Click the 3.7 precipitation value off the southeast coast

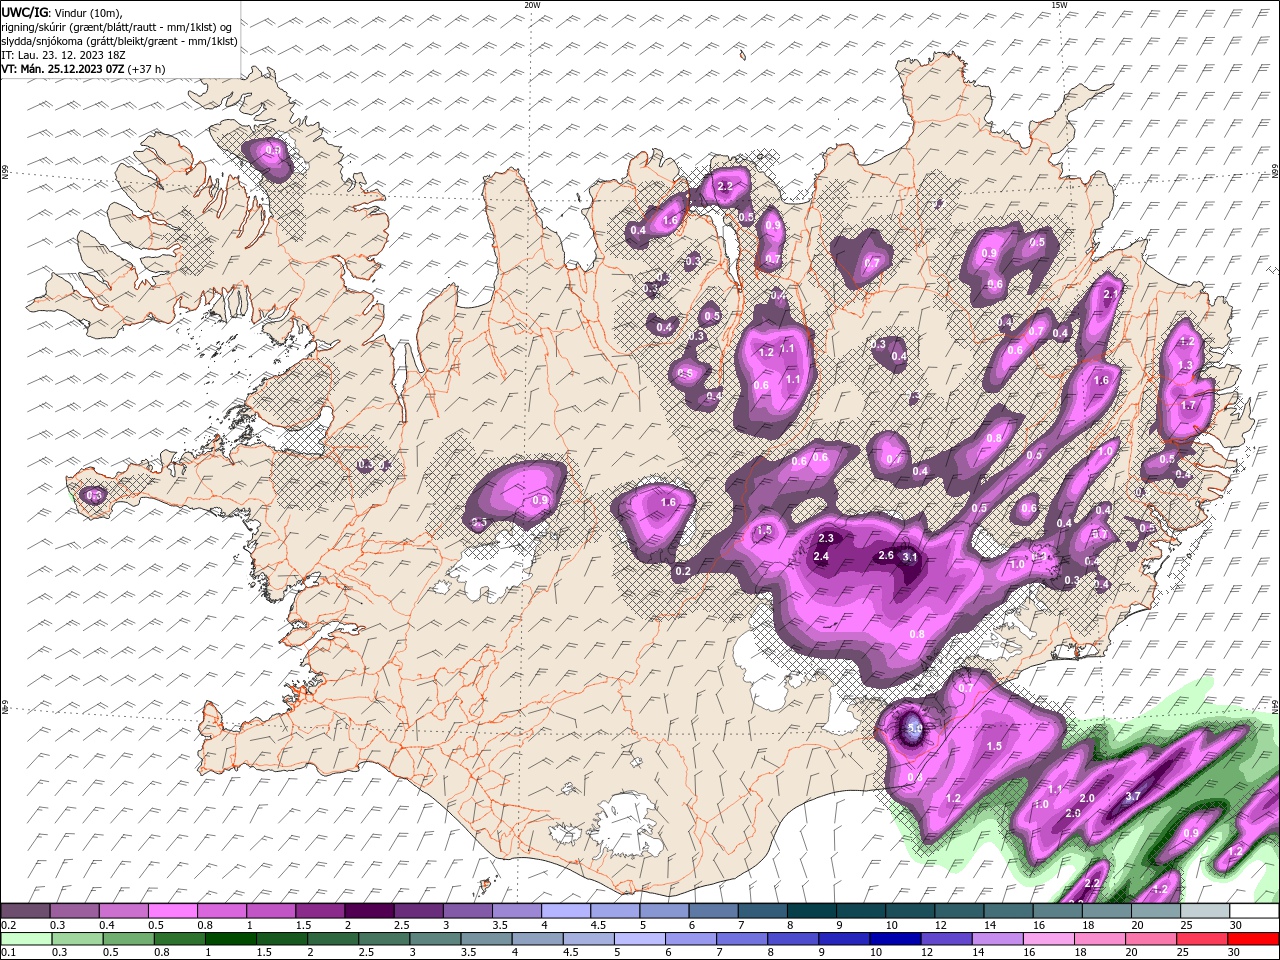tap(1133, 796)
